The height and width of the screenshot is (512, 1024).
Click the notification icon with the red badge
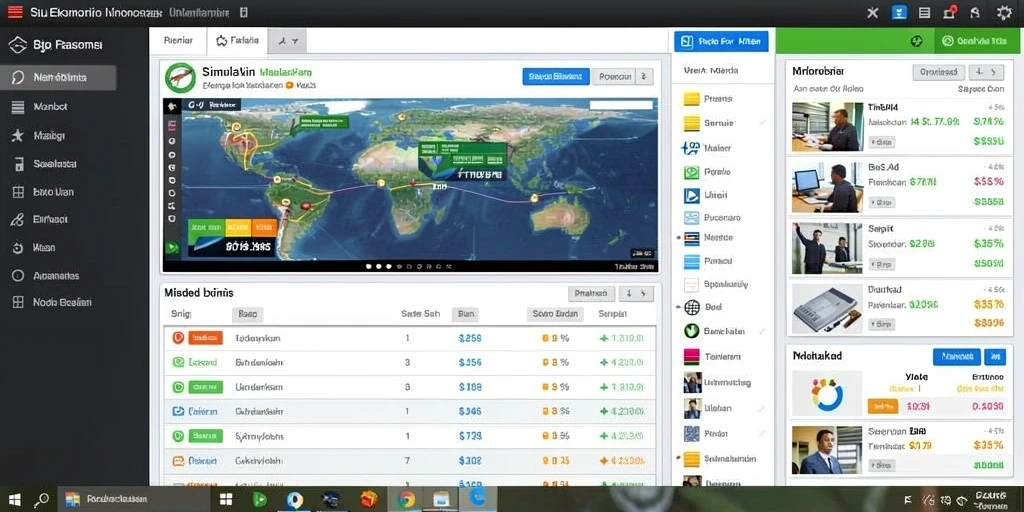pyautogui.click(x=950, y=12)
